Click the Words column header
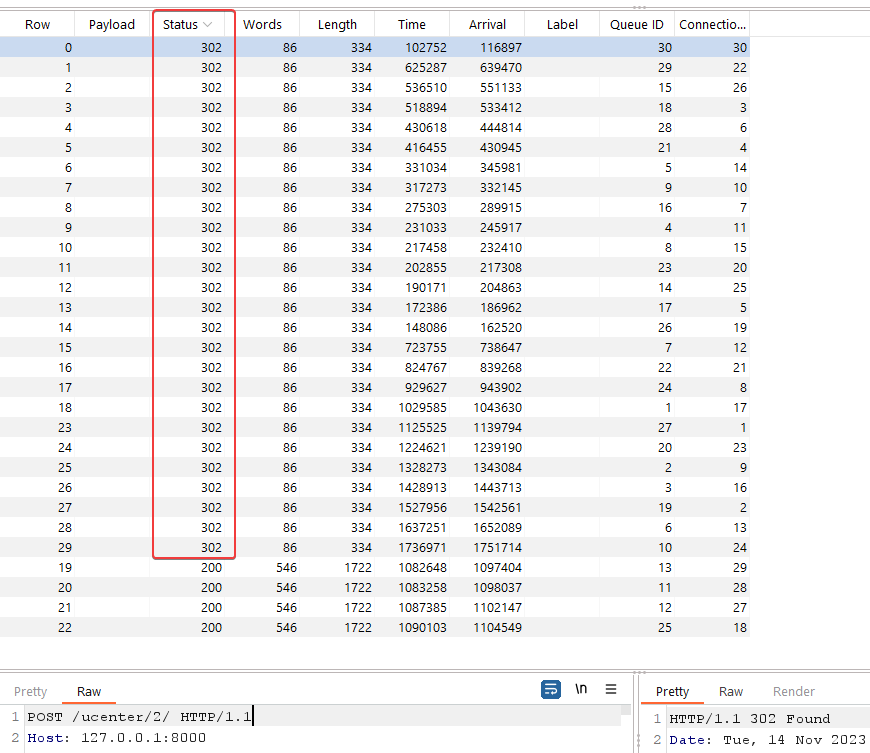 (262, 24)
